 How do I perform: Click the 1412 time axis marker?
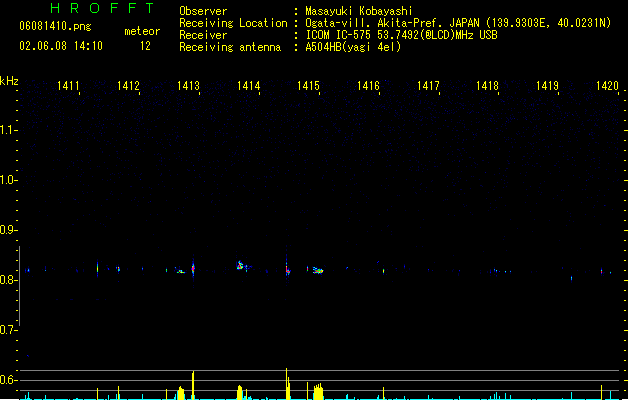[128, 86]
